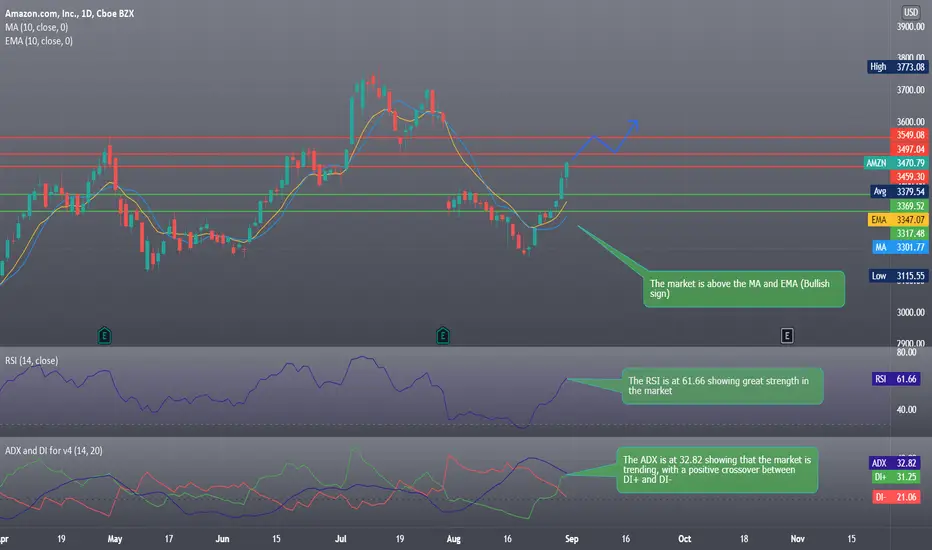This screenshot has height=550, width=932.
Task: Click the RSI 80.00 axis tick
Action: pos(906,352)
